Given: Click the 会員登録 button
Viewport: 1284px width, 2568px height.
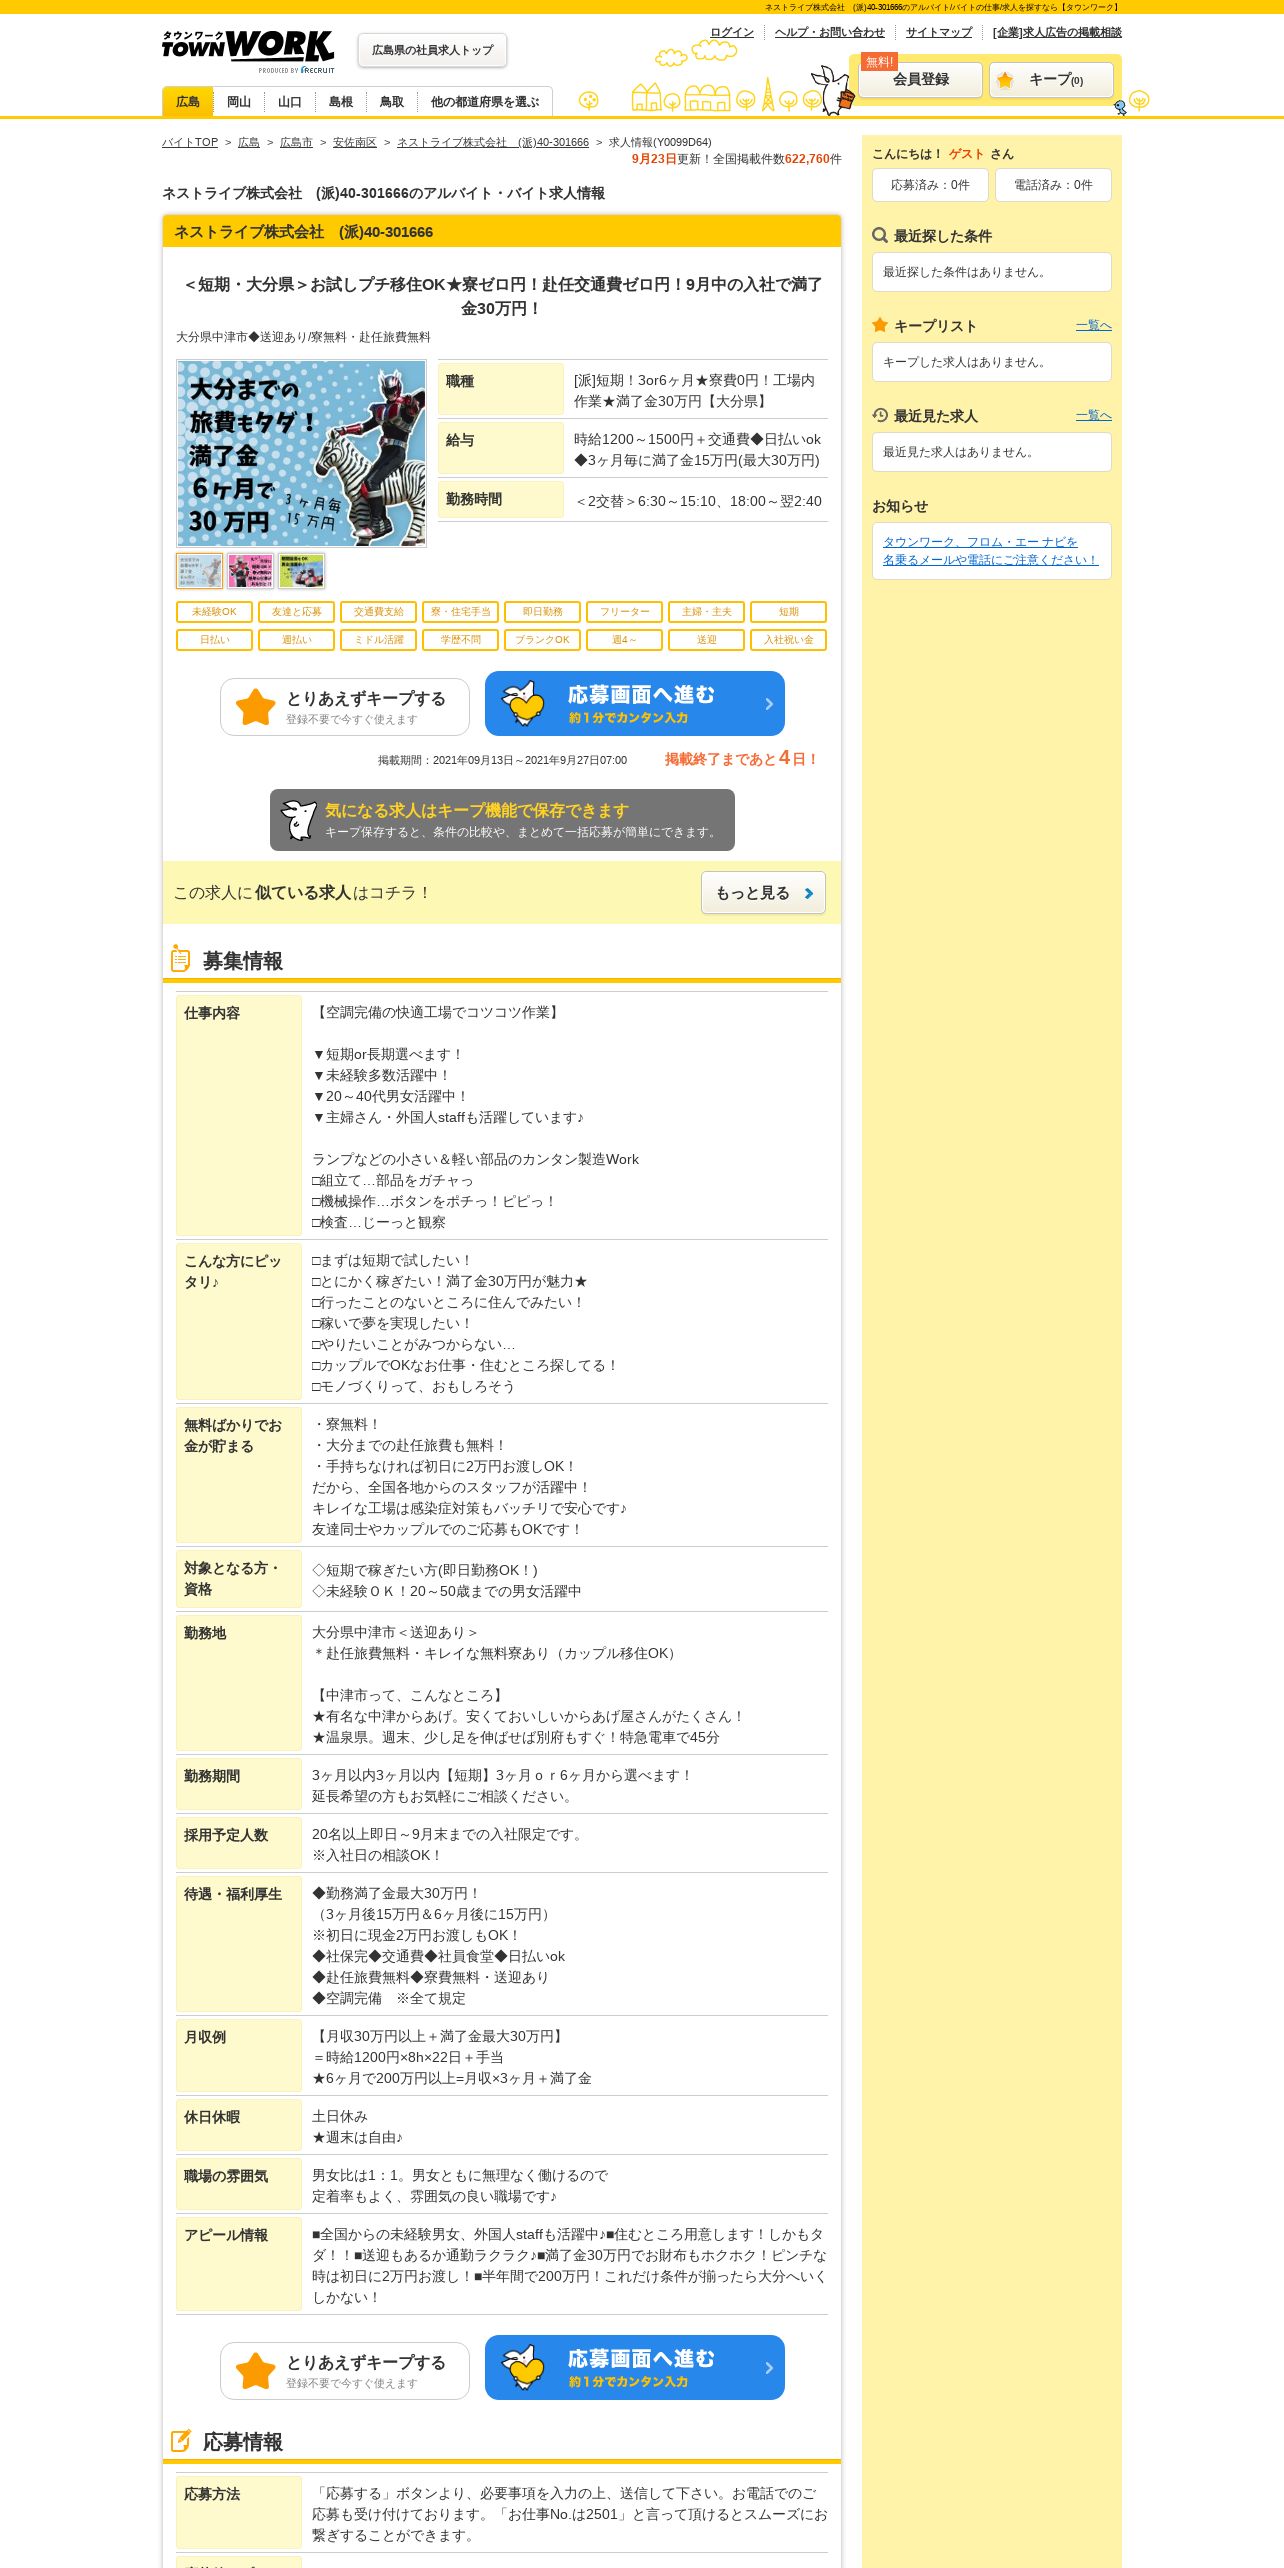Looking at the screenshot, I should click(x=921, y=80).
